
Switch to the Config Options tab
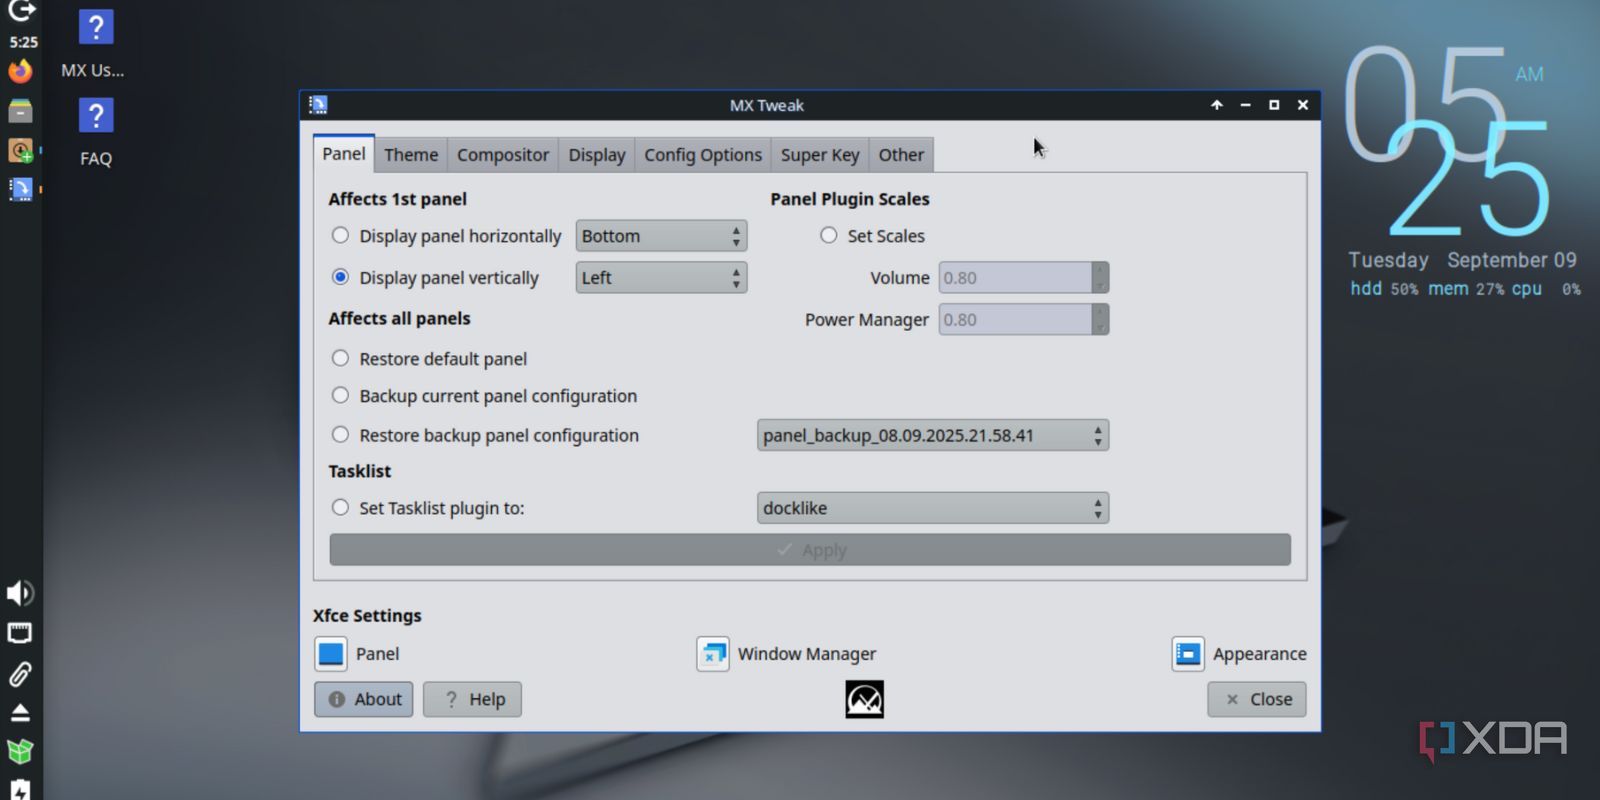703,155
